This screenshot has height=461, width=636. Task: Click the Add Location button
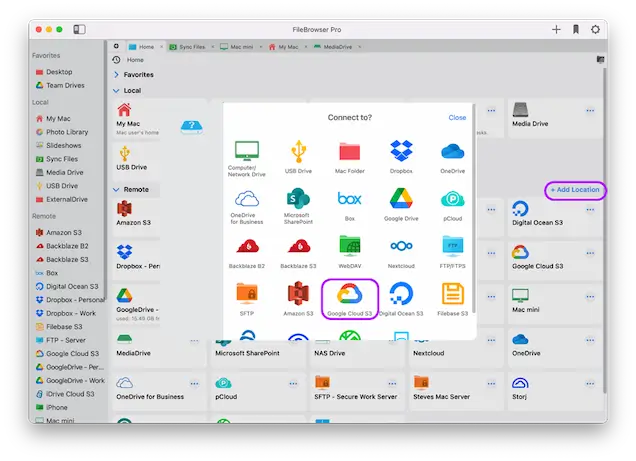(575, 190)
